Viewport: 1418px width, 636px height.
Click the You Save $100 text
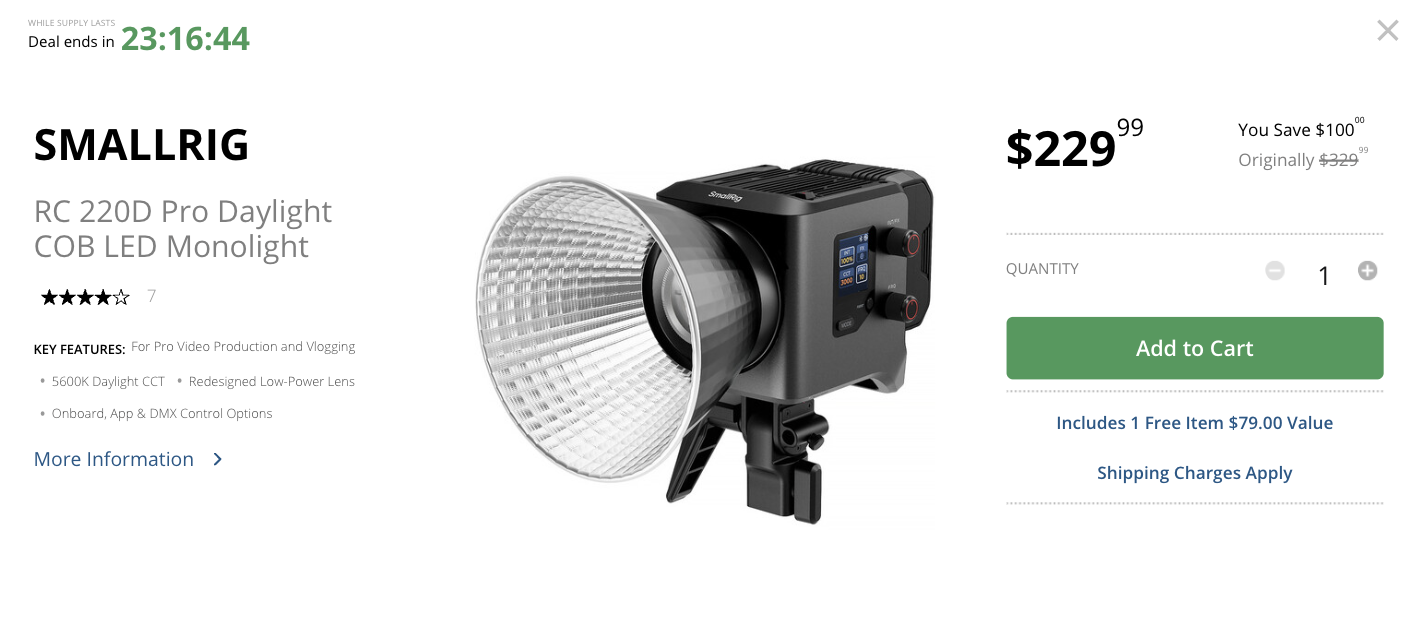pos(1301,128)
